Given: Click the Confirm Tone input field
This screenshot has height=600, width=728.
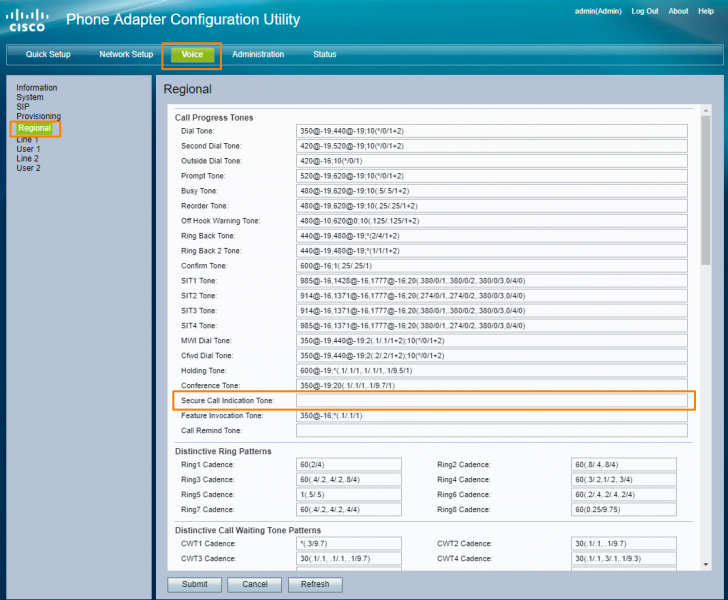Looking at the screenshot, I should (492, 266).
